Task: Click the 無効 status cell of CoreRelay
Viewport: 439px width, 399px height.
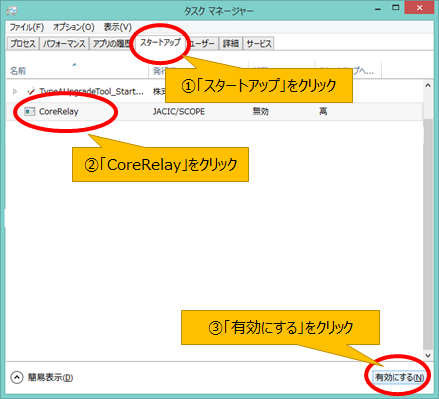Action: point(260,111)
